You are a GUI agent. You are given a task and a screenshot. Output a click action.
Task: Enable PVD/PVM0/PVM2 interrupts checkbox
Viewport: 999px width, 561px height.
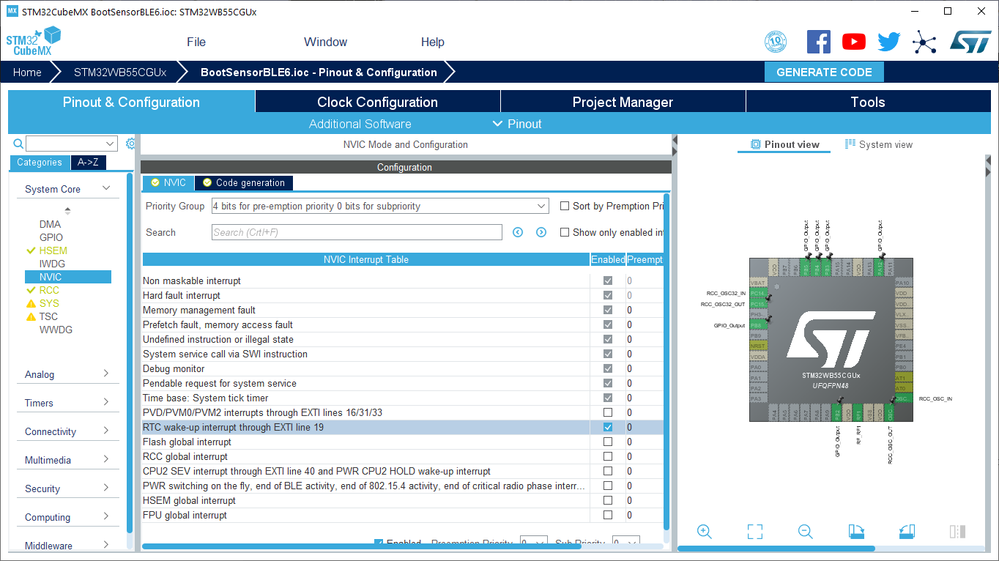pos(608,413)
